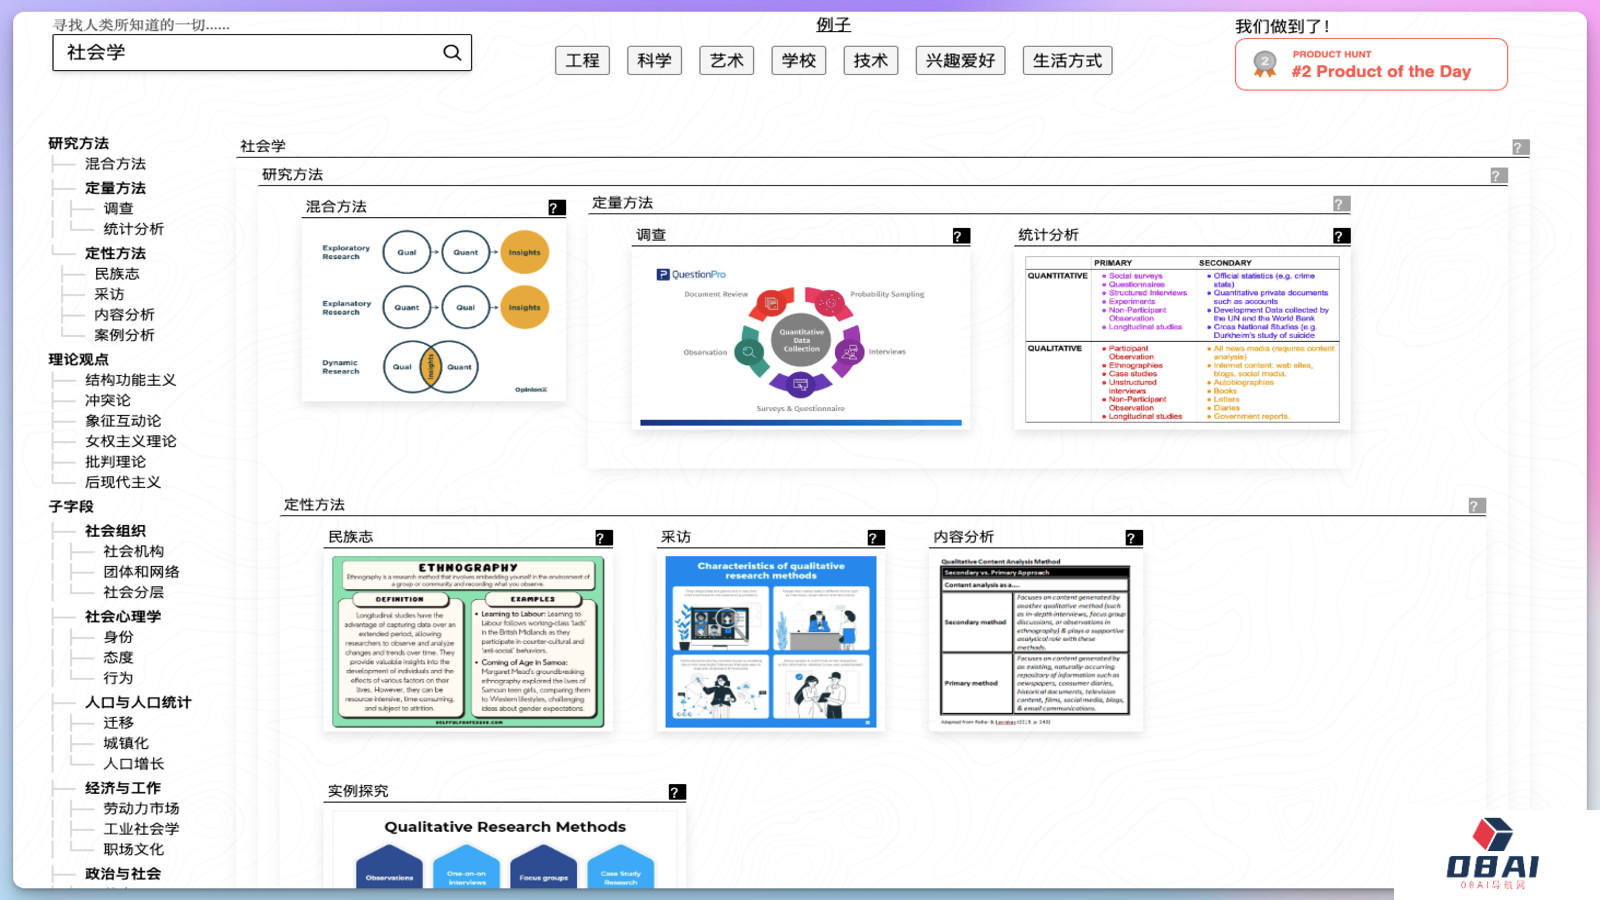Screen dimensions: 1600x900
Task: Select 定性方法 in the sidebar tree
Action: 115,254
